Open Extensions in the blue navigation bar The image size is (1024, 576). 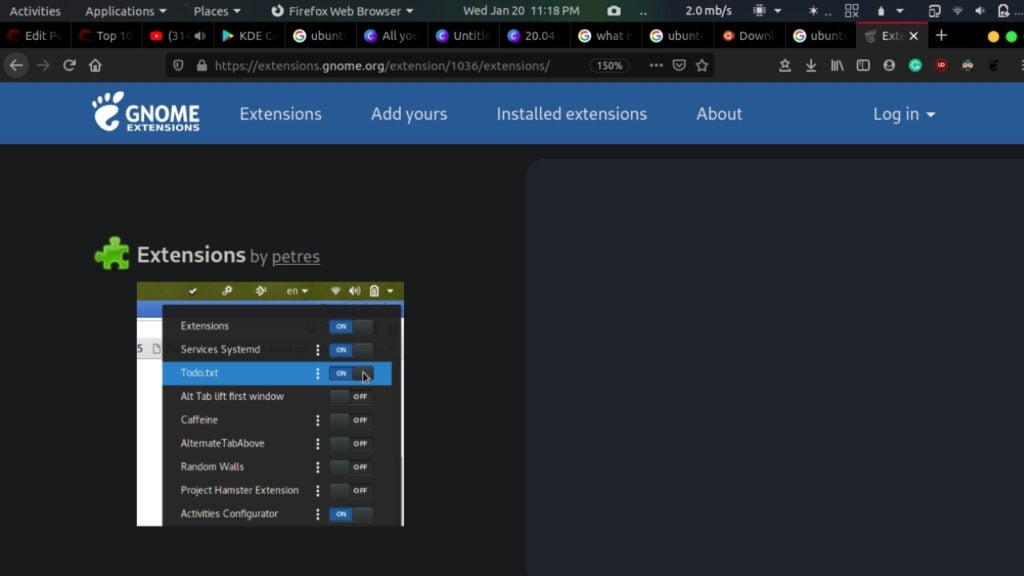click(x=280, y=114)
